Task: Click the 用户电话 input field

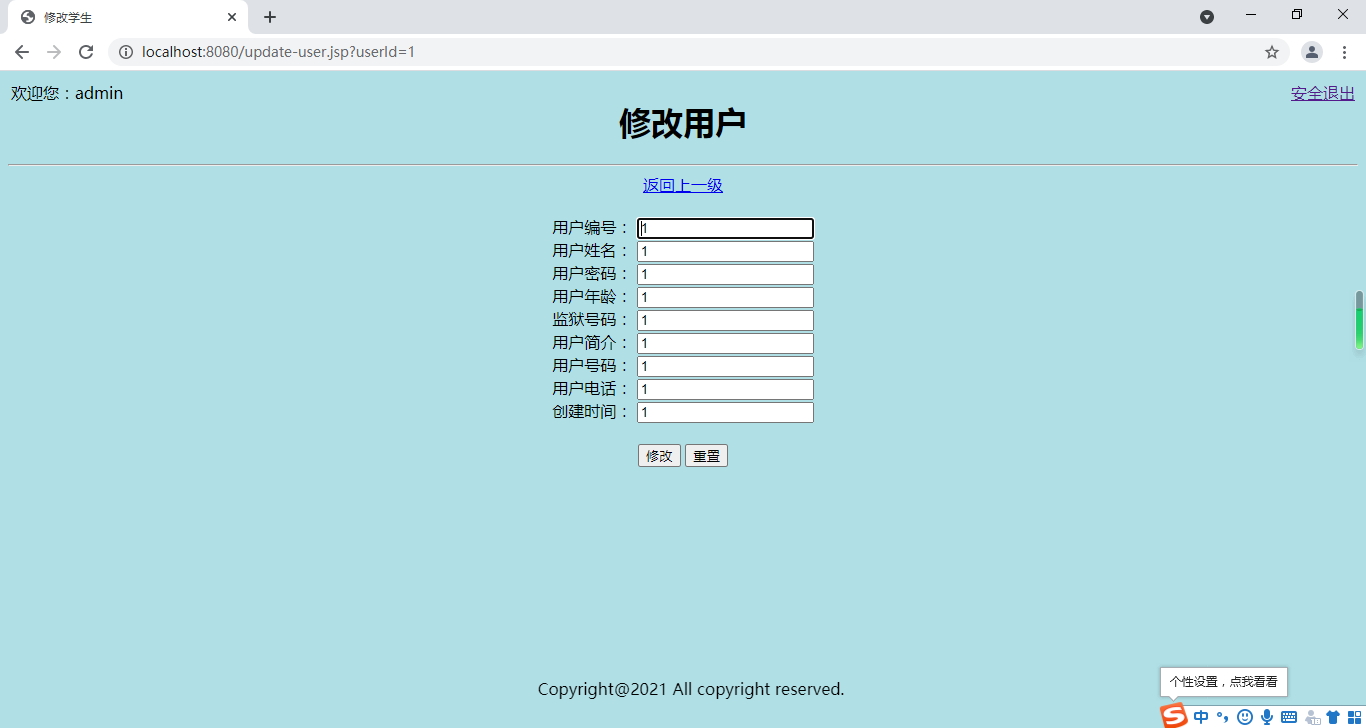Action: point(725,389)
